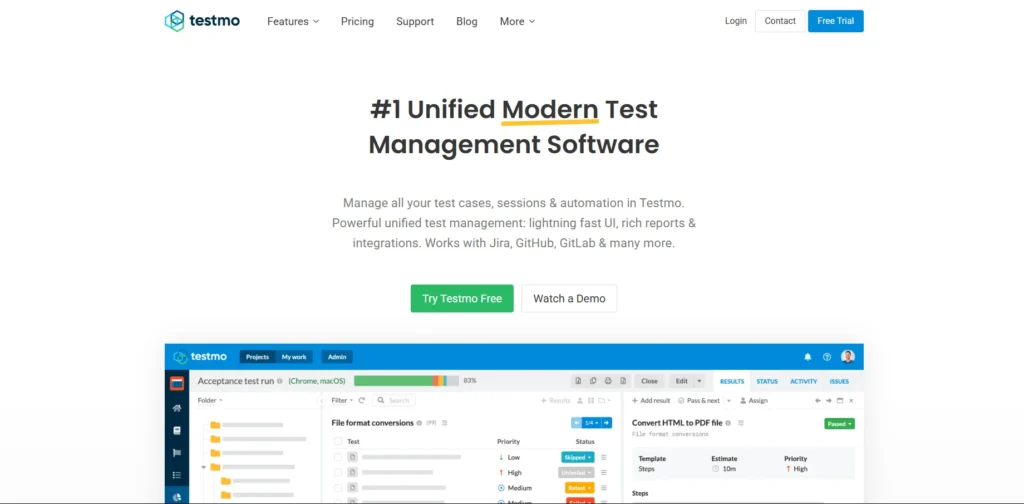Viewport: 1024px width, 504px height.
Task: Tick the select-all checkbox beside Test header
Action: point(338,441)
